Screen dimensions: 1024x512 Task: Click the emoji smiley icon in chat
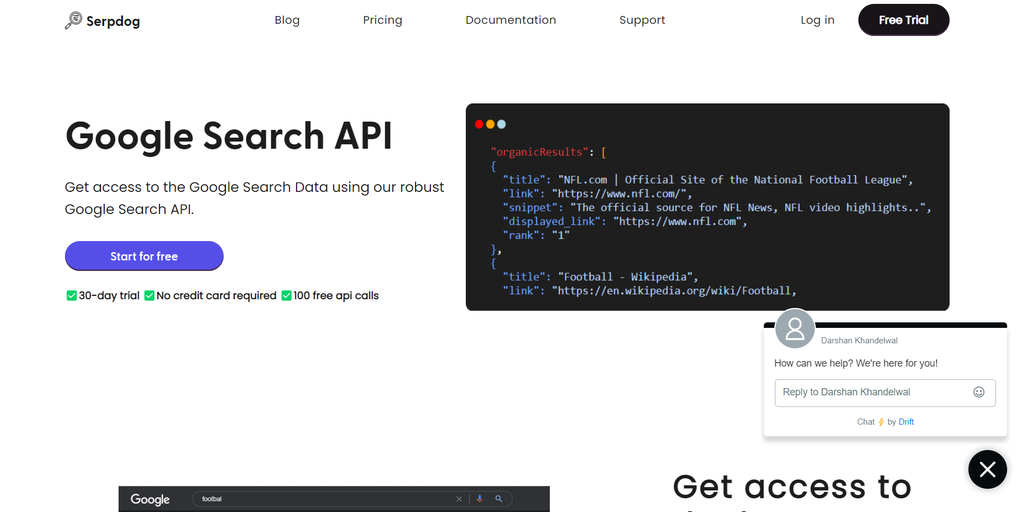(979, 392)
